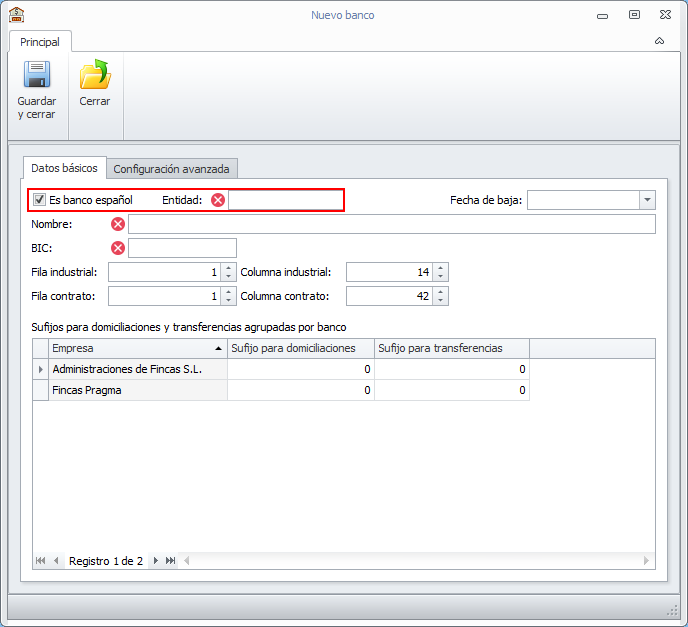
Task: Go to next record in the grid navigator
Action: point(155,560)
